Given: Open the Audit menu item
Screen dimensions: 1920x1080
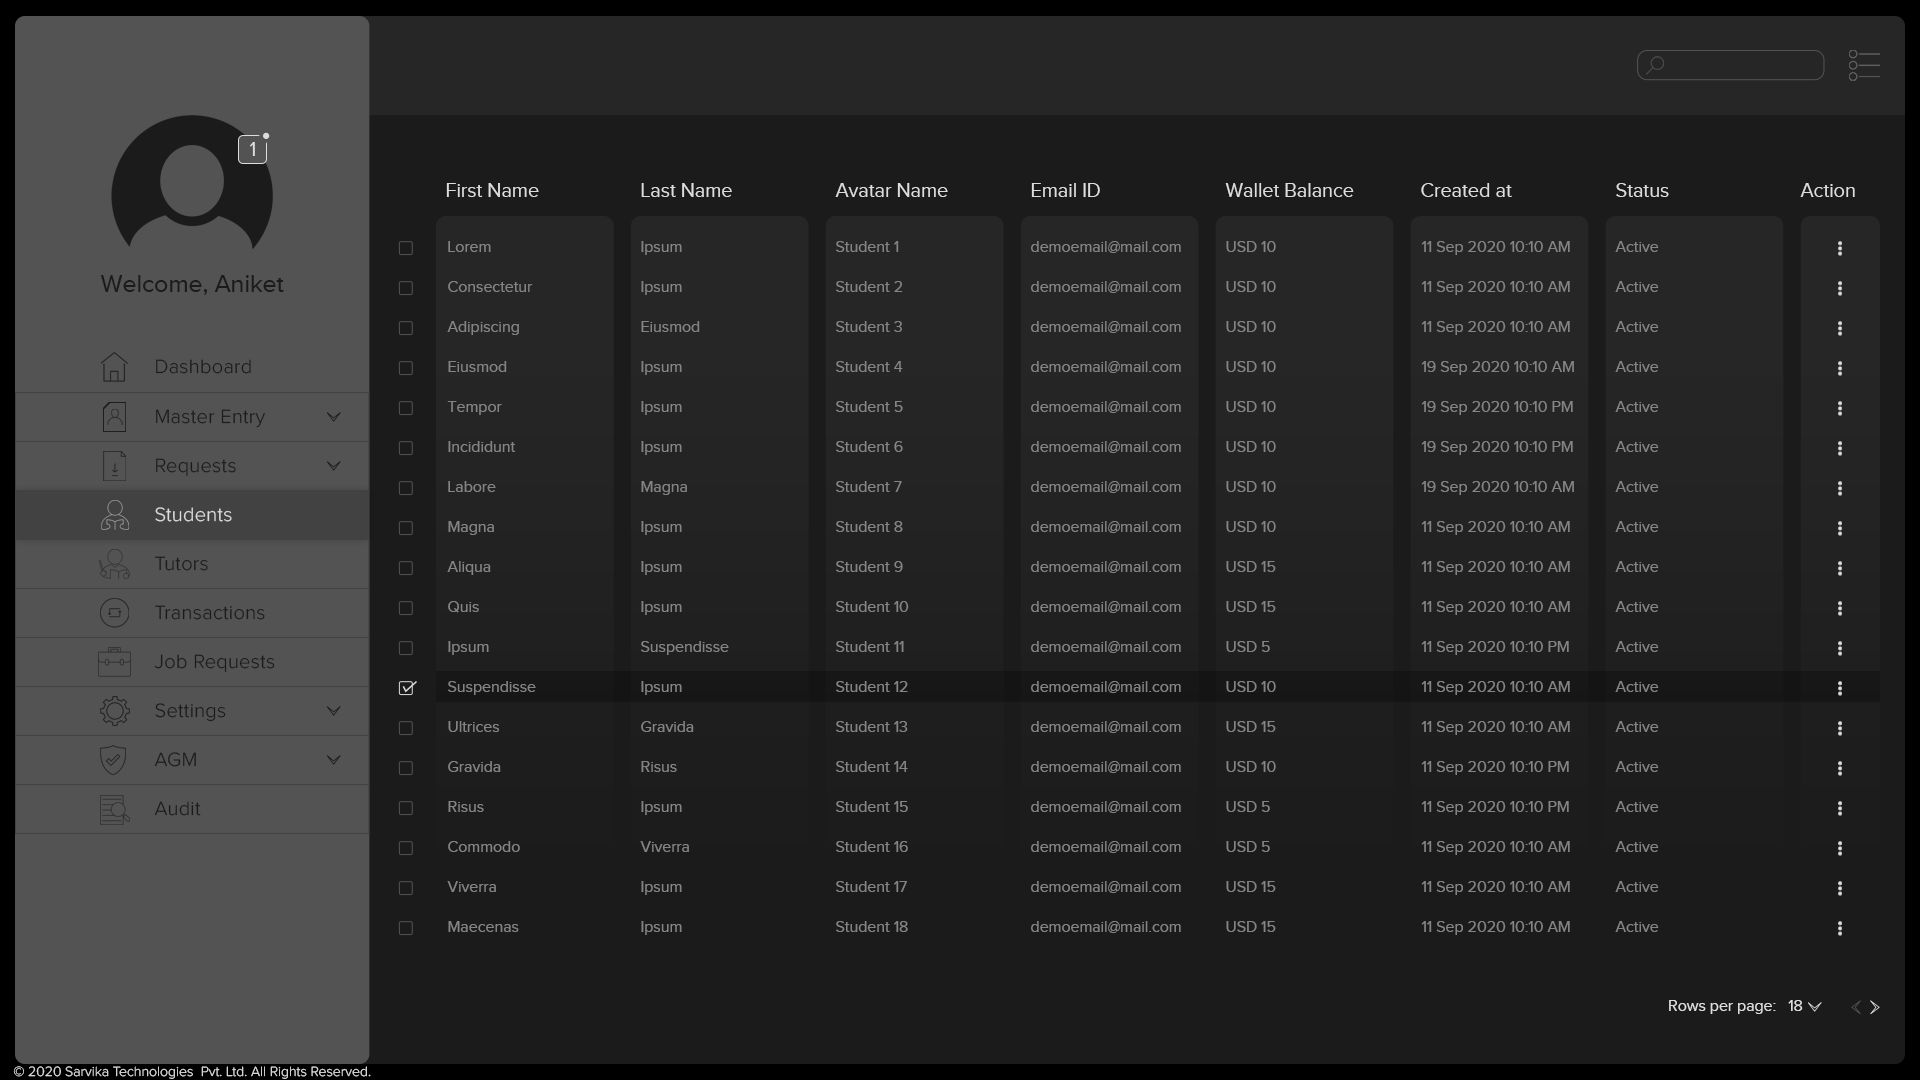Looking at the screenshot, I should [x=192, y=809].
